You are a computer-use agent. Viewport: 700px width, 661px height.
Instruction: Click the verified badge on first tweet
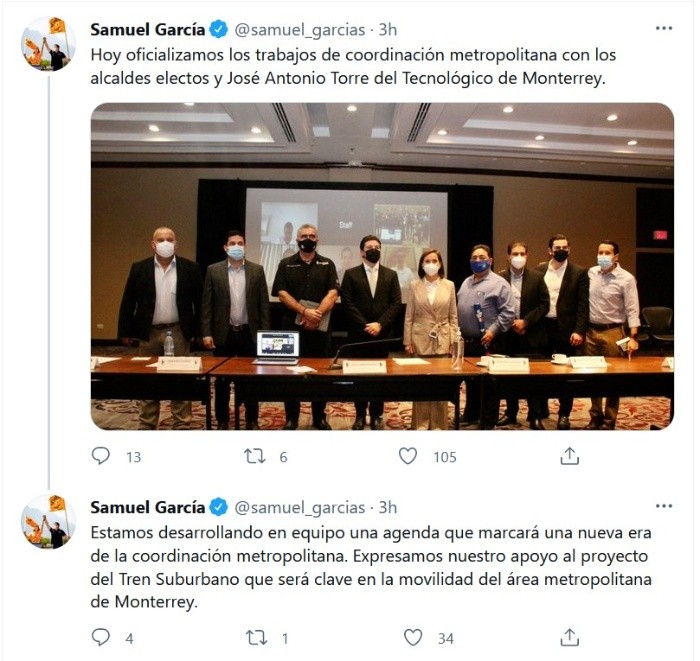[x=218, y=29]
